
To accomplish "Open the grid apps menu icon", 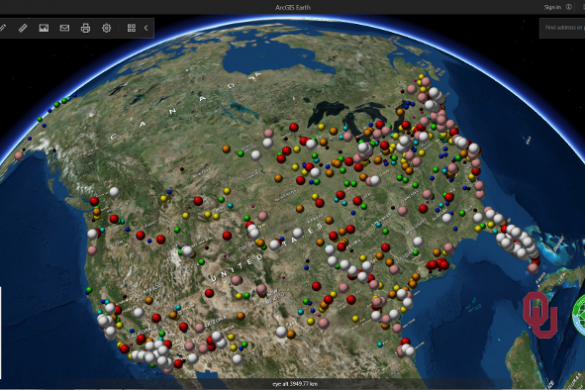I will 131,28.
